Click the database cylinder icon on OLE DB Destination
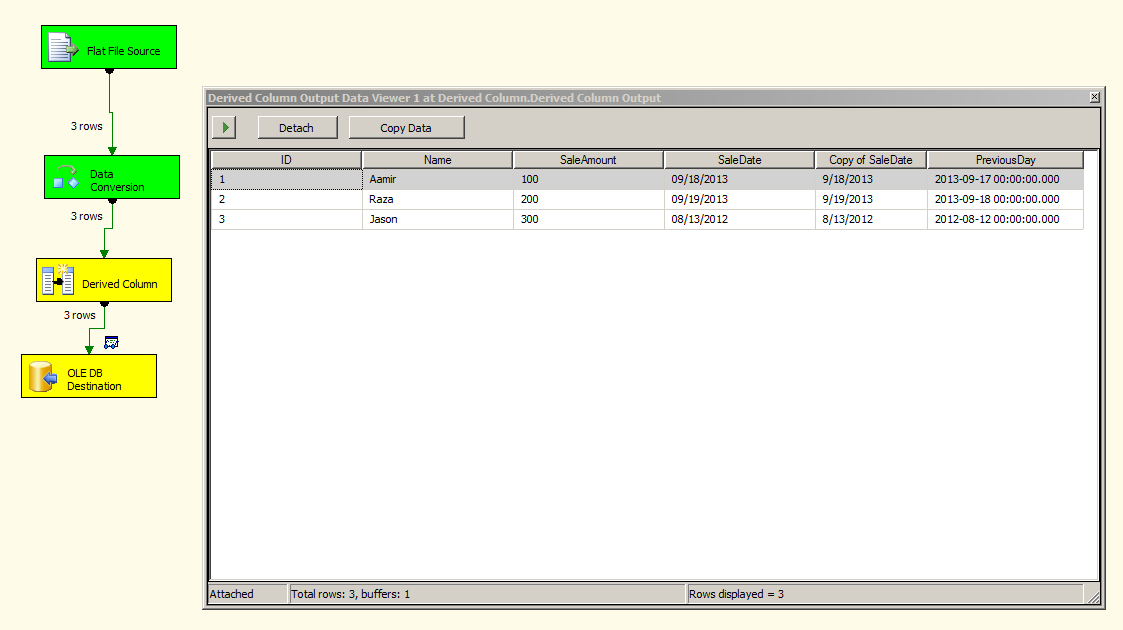 [x=43, y=375]
